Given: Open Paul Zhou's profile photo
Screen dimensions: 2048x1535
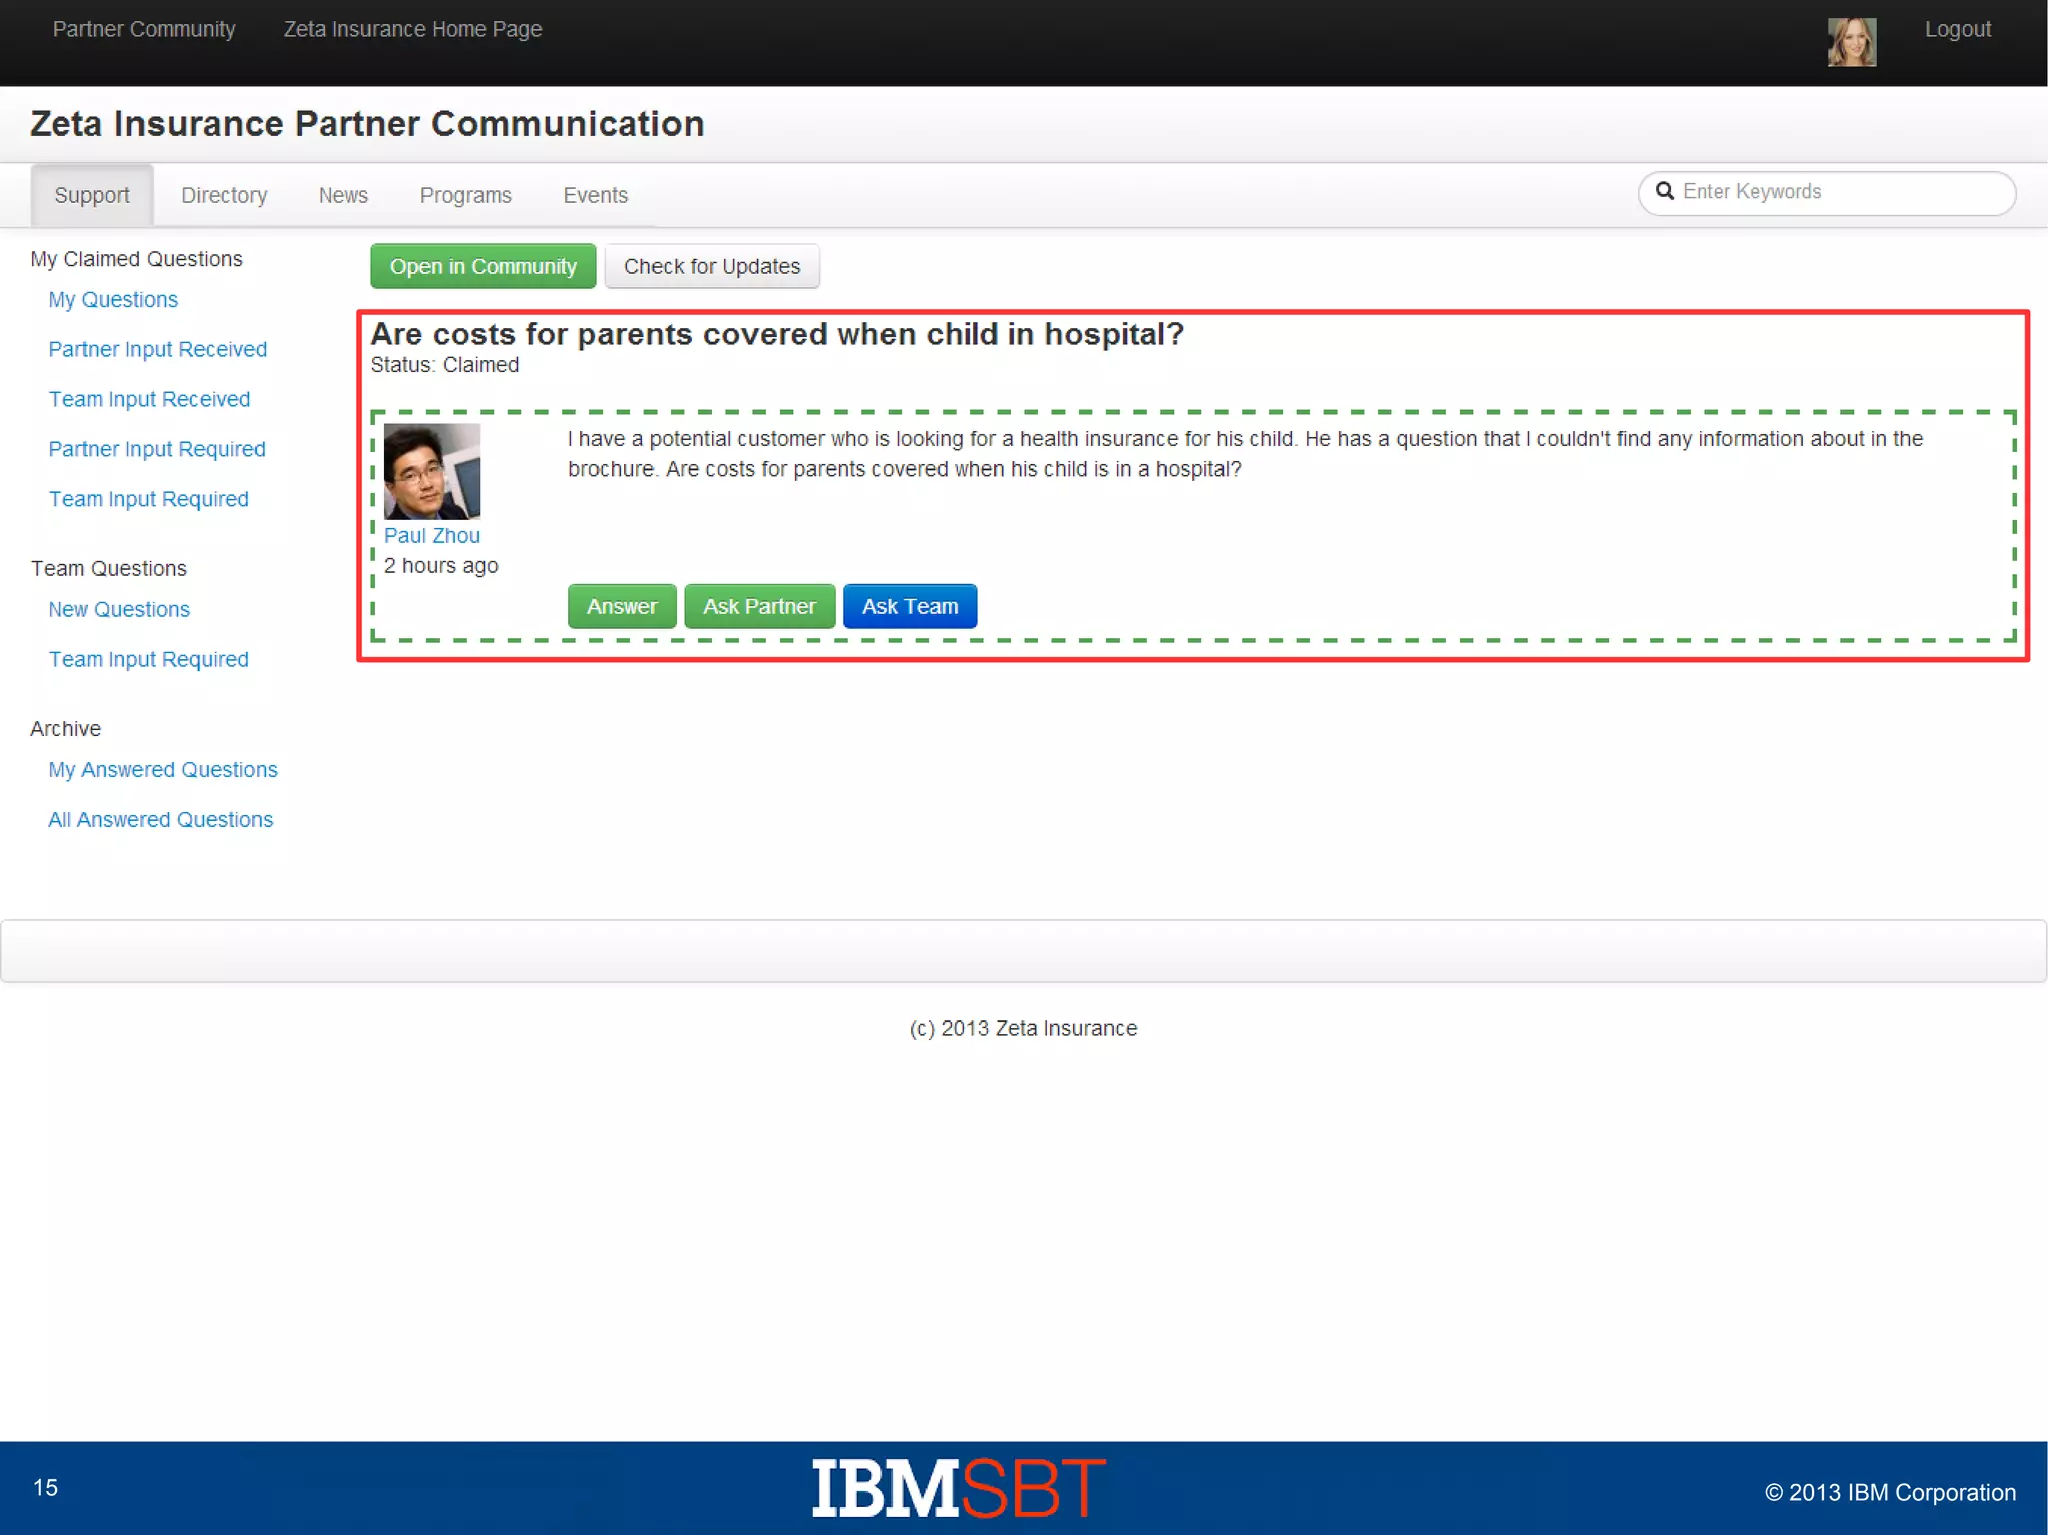Looking at the screenshot, I should click(x=432, y=471).
